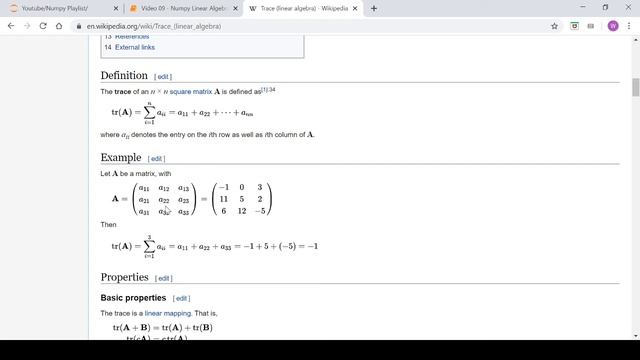The width and height of the screenshot is (640, 360).
Task: Switch to the Video 09 Numpy Linear Algebra tab
Action: coord(183,8)
